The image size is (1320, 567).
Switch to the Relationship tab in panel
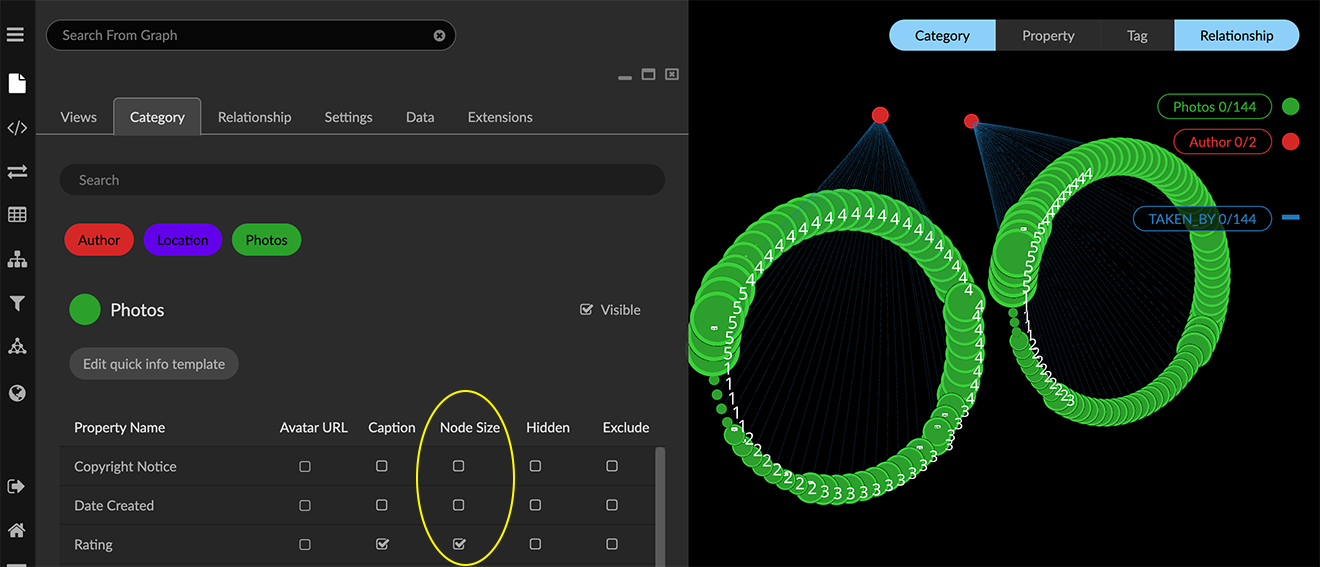pos(254,117)
